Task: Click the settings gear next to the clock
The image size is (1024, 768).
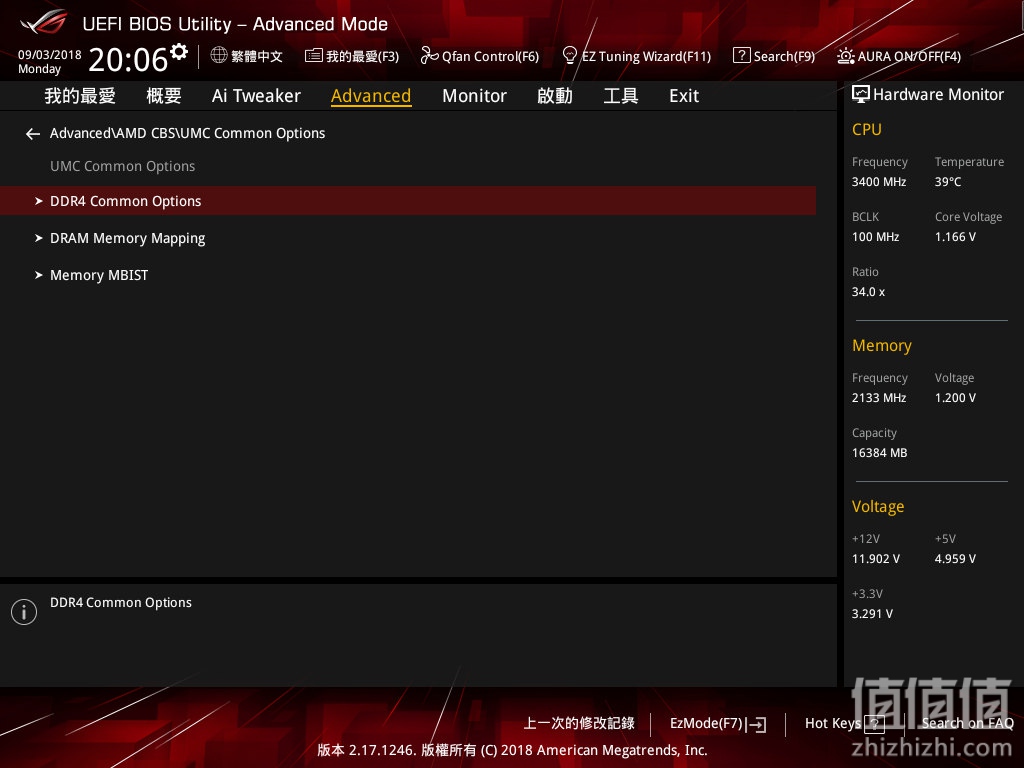Action: tap(179, 51)
